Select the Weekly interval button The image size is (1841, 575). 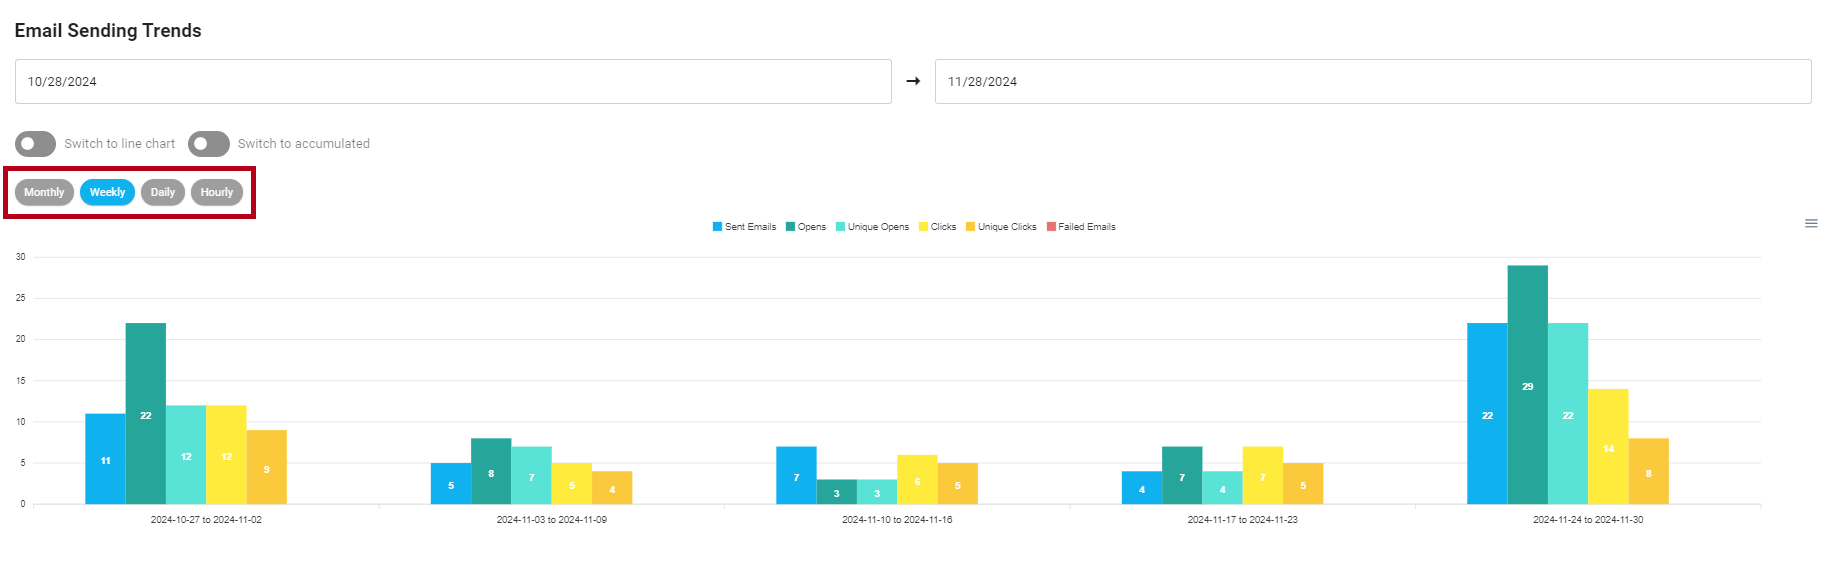coord(107,192)
